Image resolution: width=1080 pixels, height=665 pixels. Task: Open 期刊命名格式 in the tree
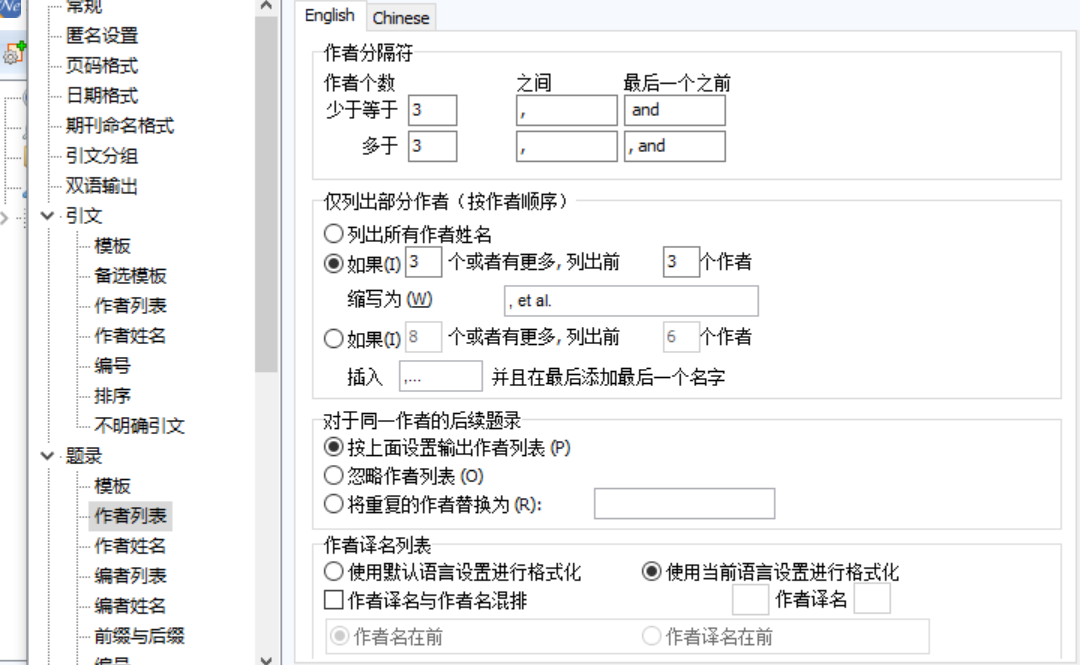point(120,125)
